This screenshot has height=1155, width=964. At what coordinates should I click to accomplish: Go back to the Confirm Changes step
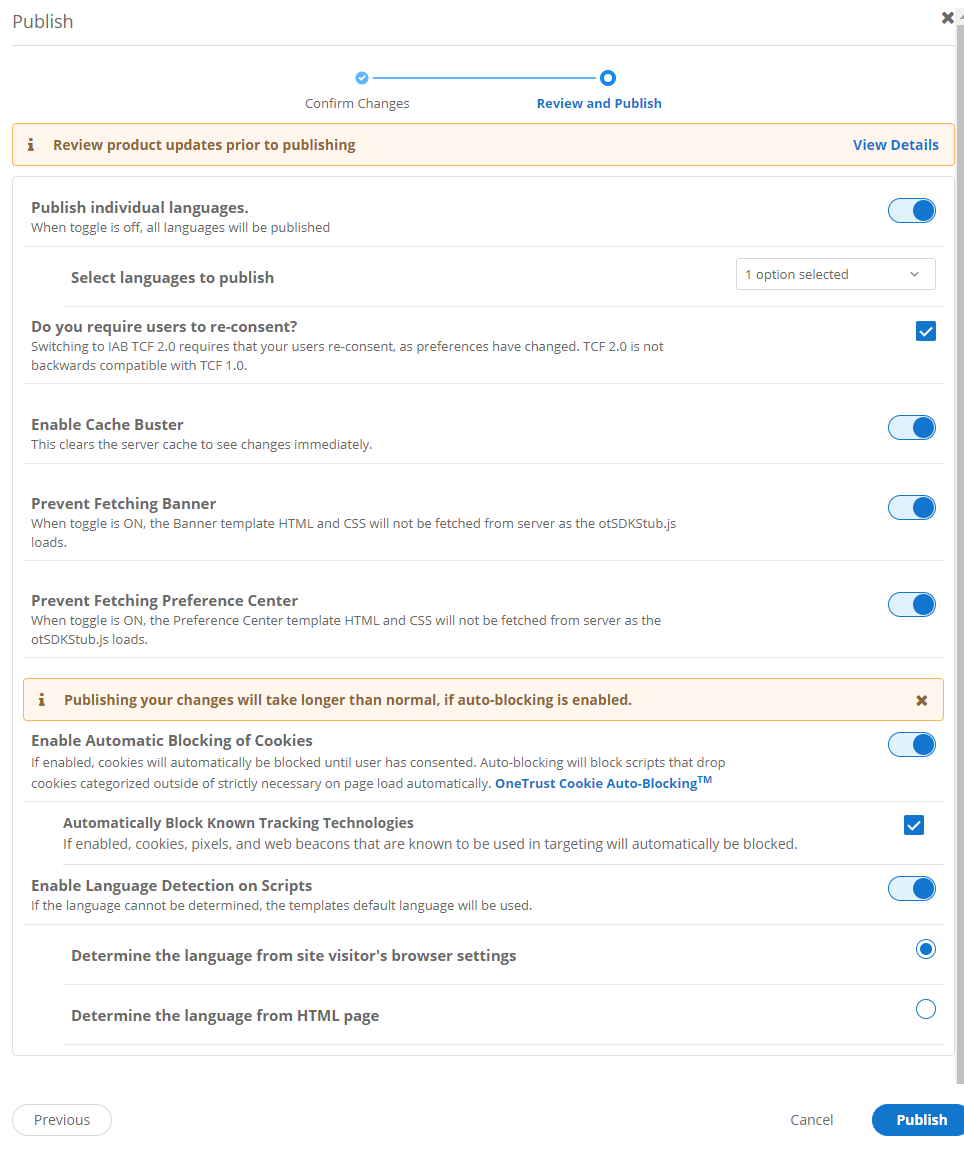coord(357,103)
